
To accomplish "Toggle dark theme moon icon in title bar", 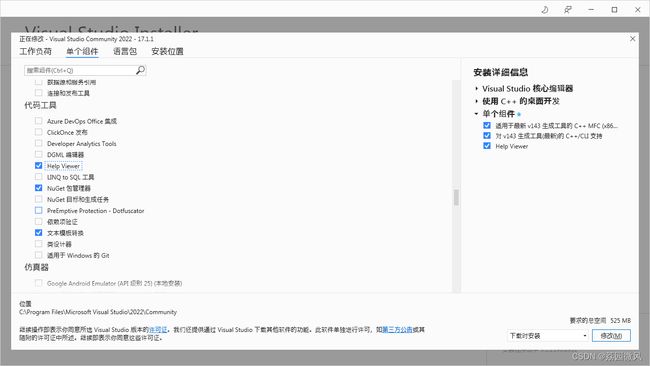I will click(x=545, y=10).
